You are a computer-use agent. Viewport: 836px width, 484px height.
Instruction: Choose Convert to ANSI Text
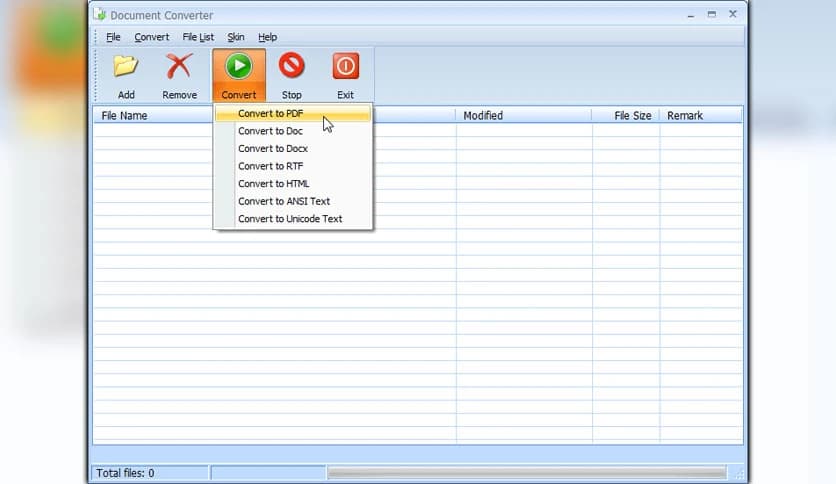click(x=293, y=201)
